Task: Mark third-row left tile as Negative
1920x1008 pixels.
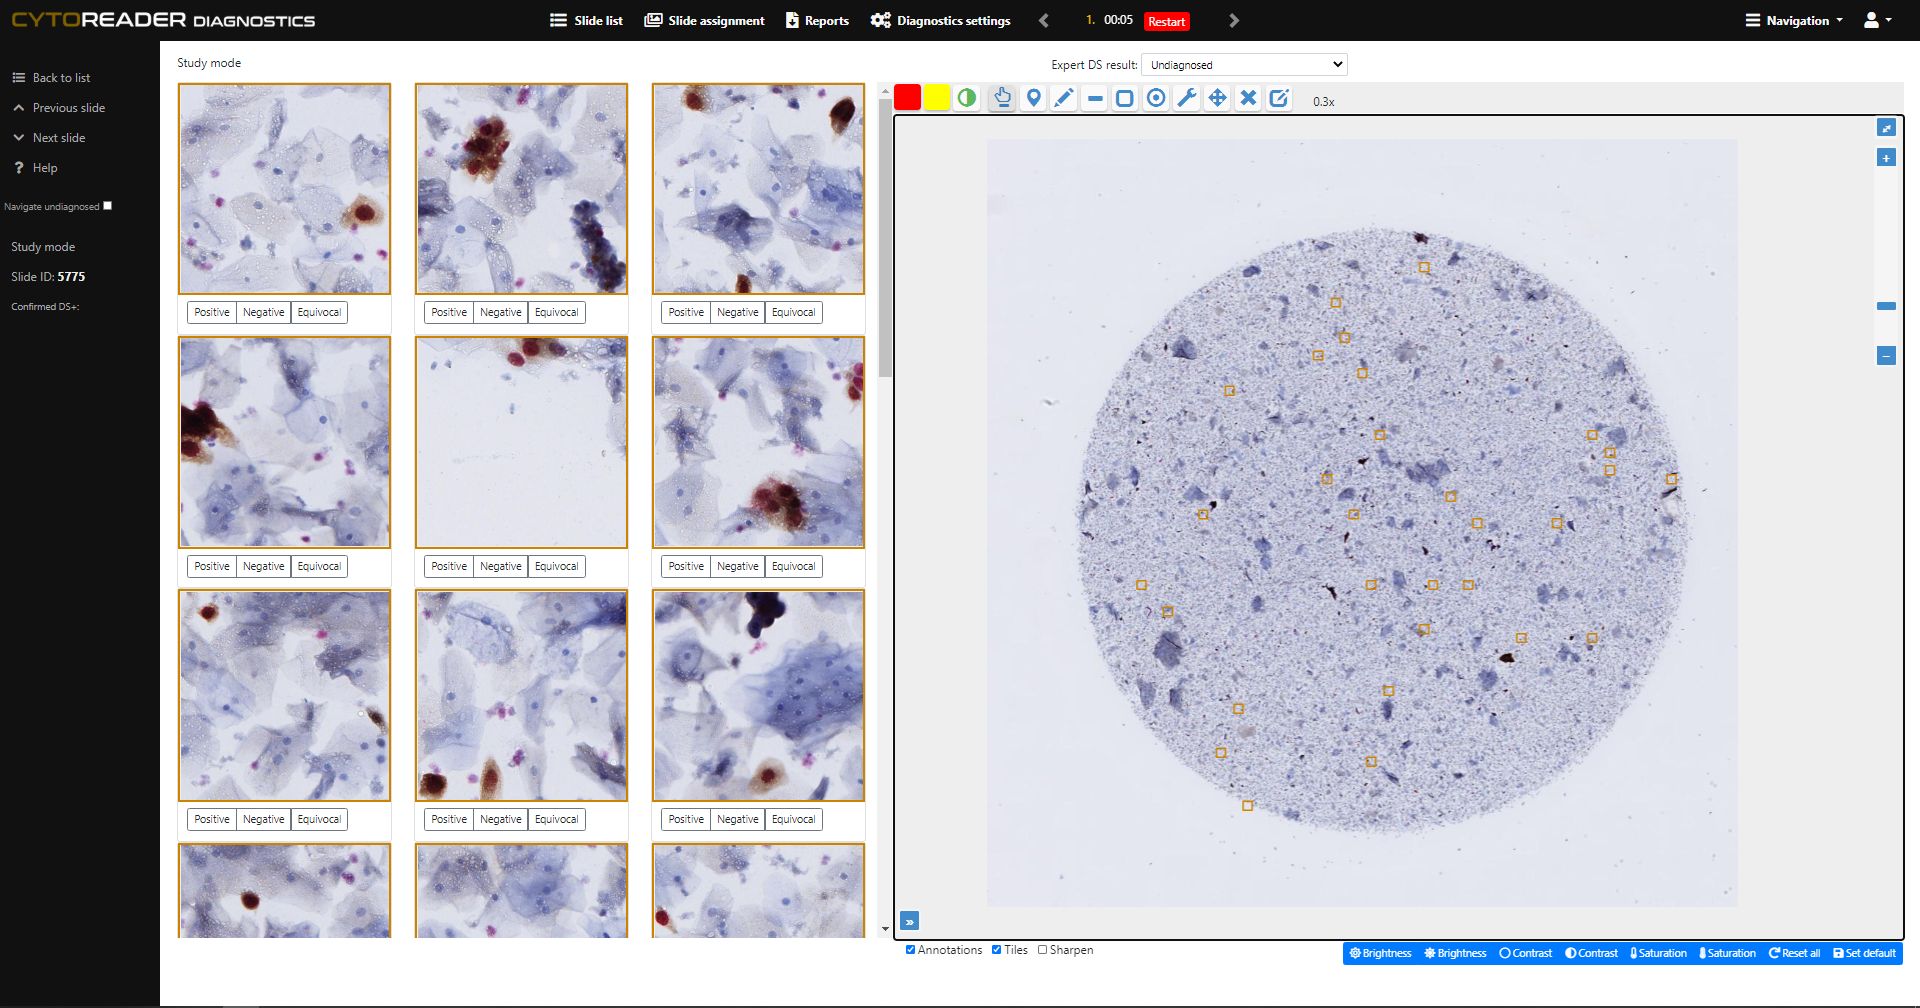Action: point(264,819)
